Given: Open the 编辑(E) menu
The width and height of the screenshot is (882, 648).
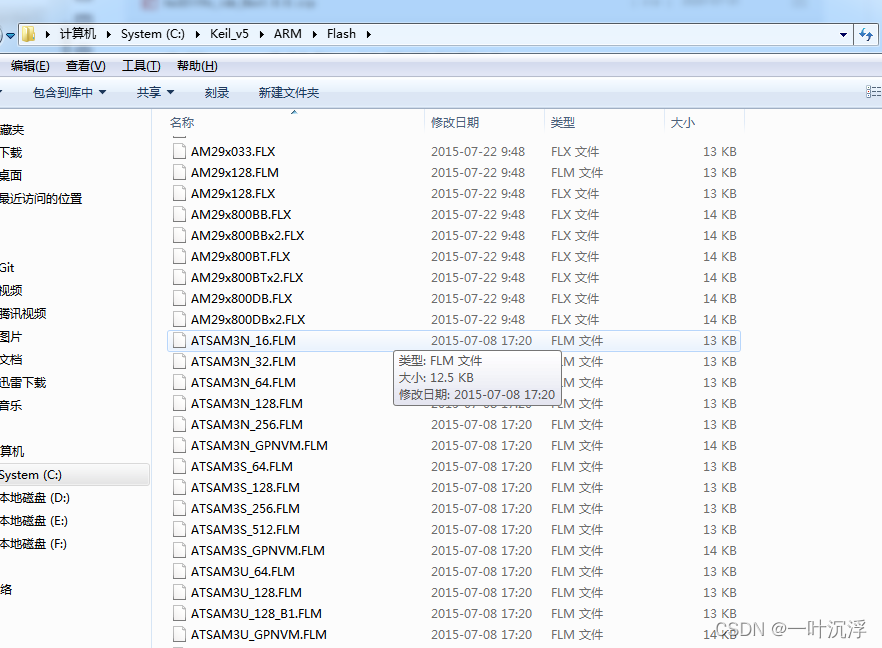Looking at the screenshot, I should [x=30, y=66].
